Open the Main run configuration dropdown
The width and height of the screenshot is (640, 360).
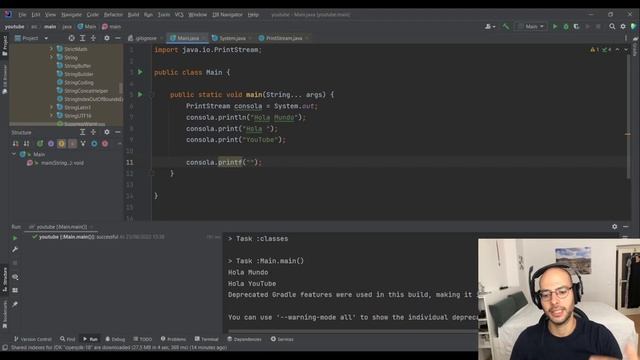click(531, 27)
